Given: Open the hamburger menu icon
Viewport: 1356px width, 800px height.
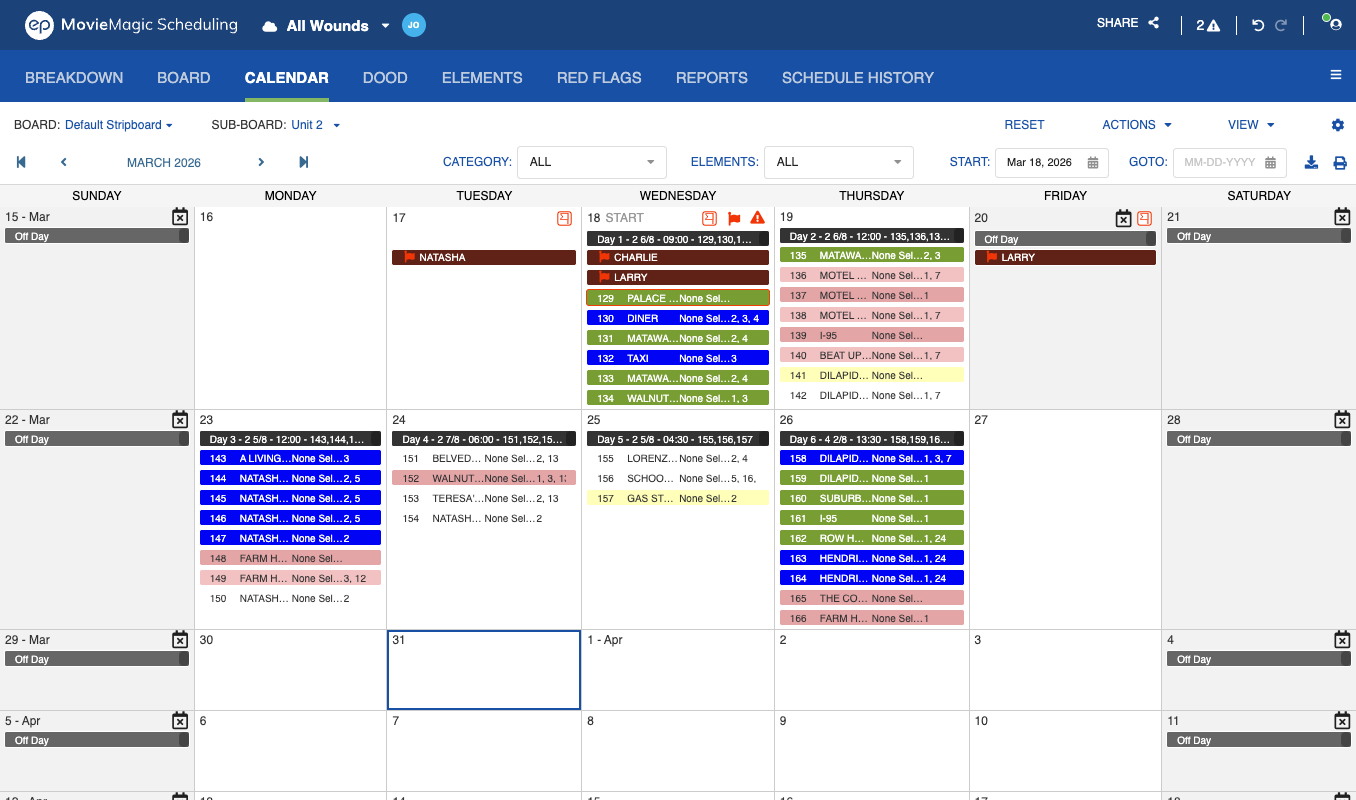Looking at the screenshot, I should click(x=1335, y=75).
